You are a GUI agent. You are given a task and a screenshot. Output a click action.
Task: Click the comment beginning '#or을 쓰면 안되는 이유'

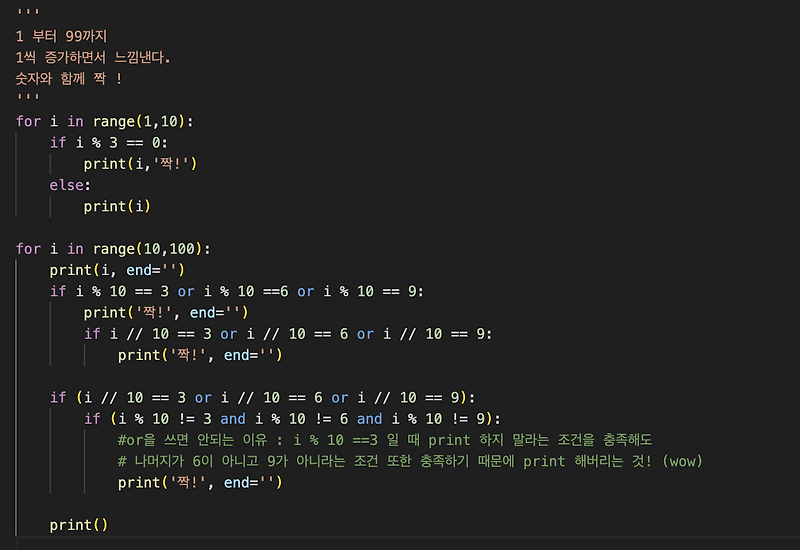pos(385,440)
